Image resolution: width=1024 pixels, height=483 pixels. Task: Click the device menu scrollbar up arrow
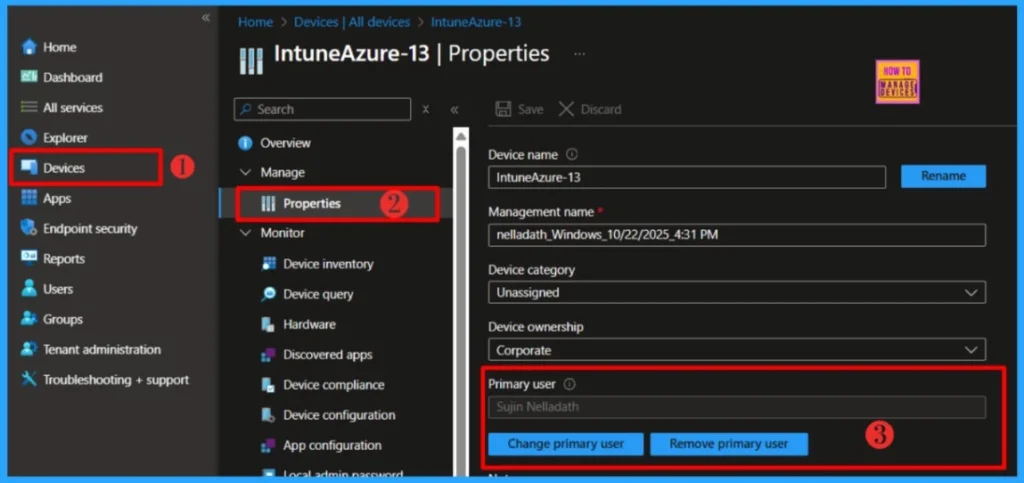click(460, 136)
